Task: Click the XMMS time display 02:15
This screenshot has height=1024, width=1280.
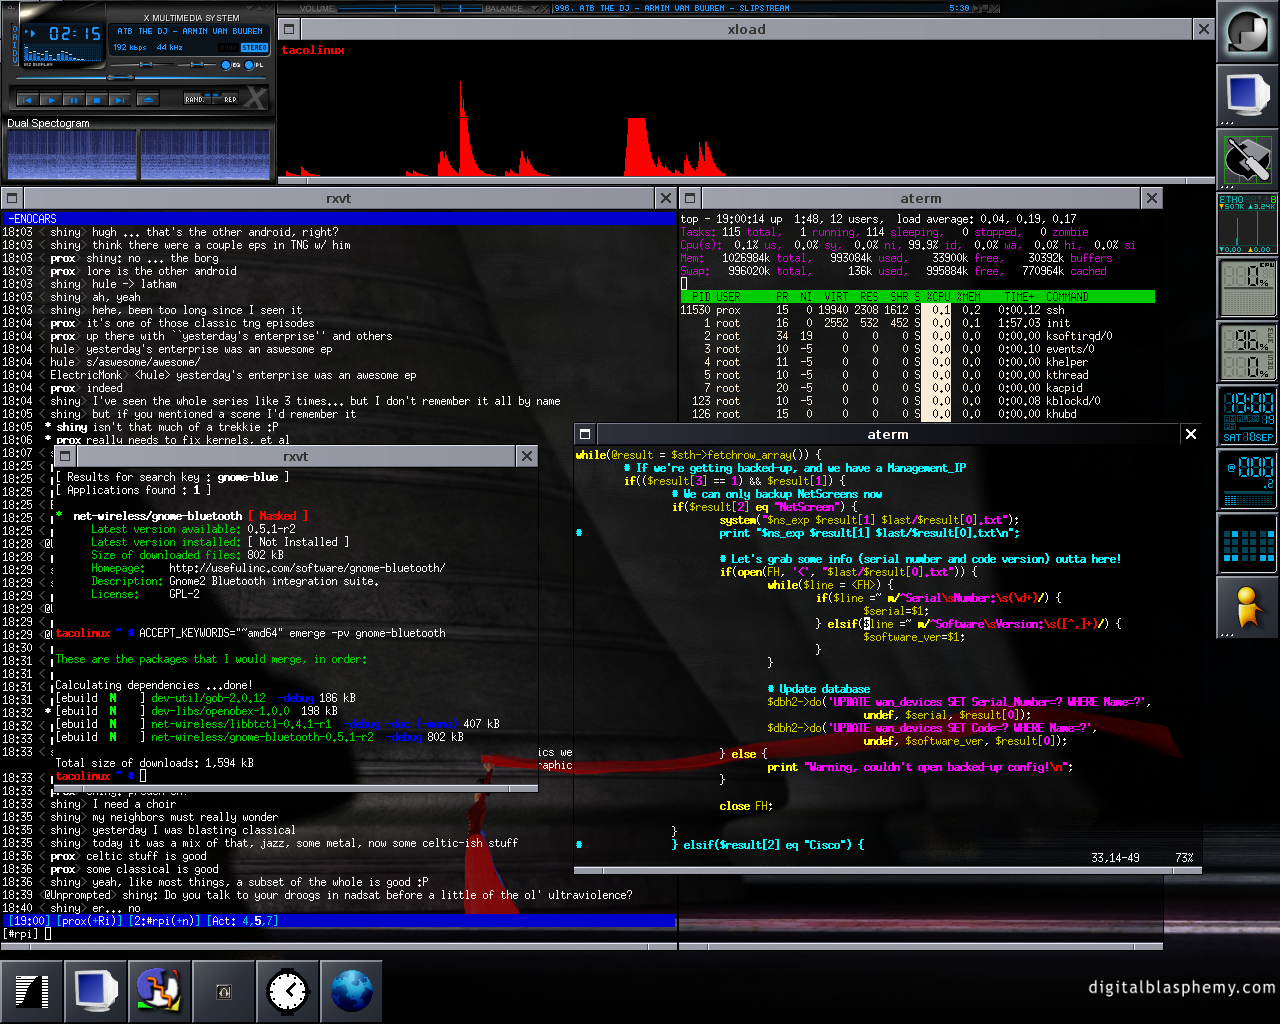Action: click(x=75, y=33)
